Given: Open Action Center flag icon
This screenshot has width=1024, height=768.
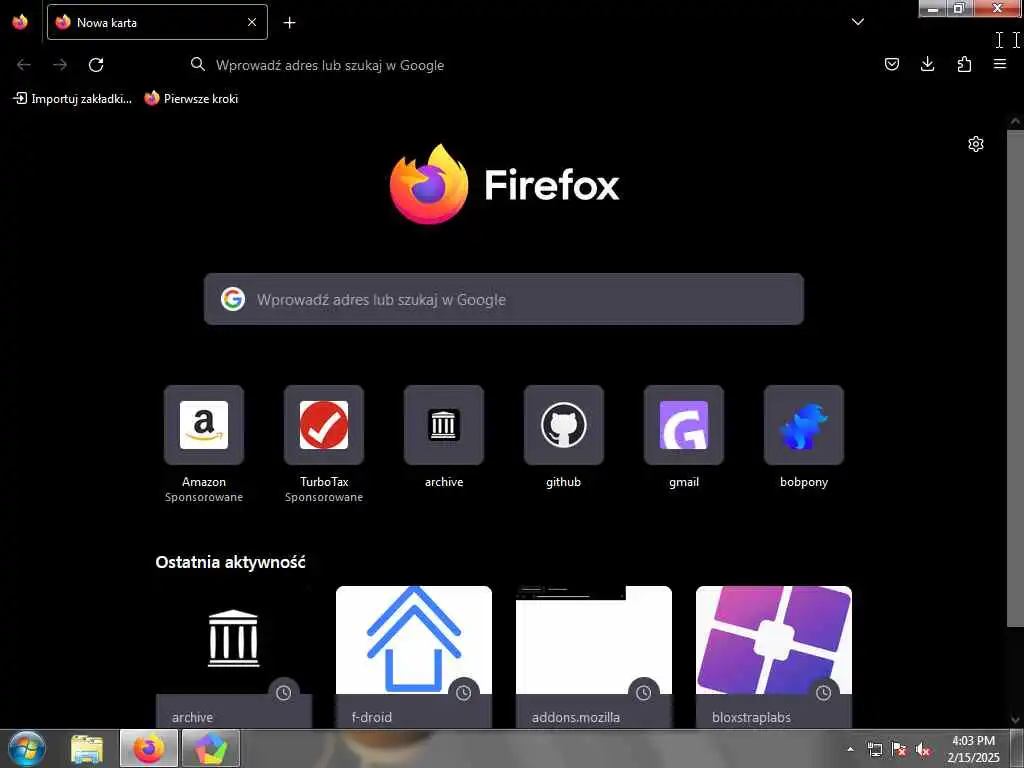Looking at the screenshot, I should (899, 749).
